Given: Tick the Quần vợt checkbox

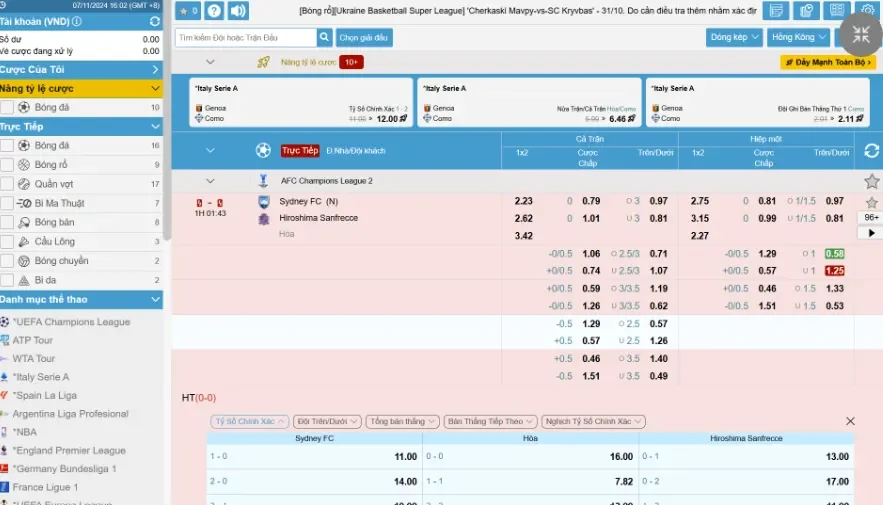Looking at the screenshot, I should [8, 184].
